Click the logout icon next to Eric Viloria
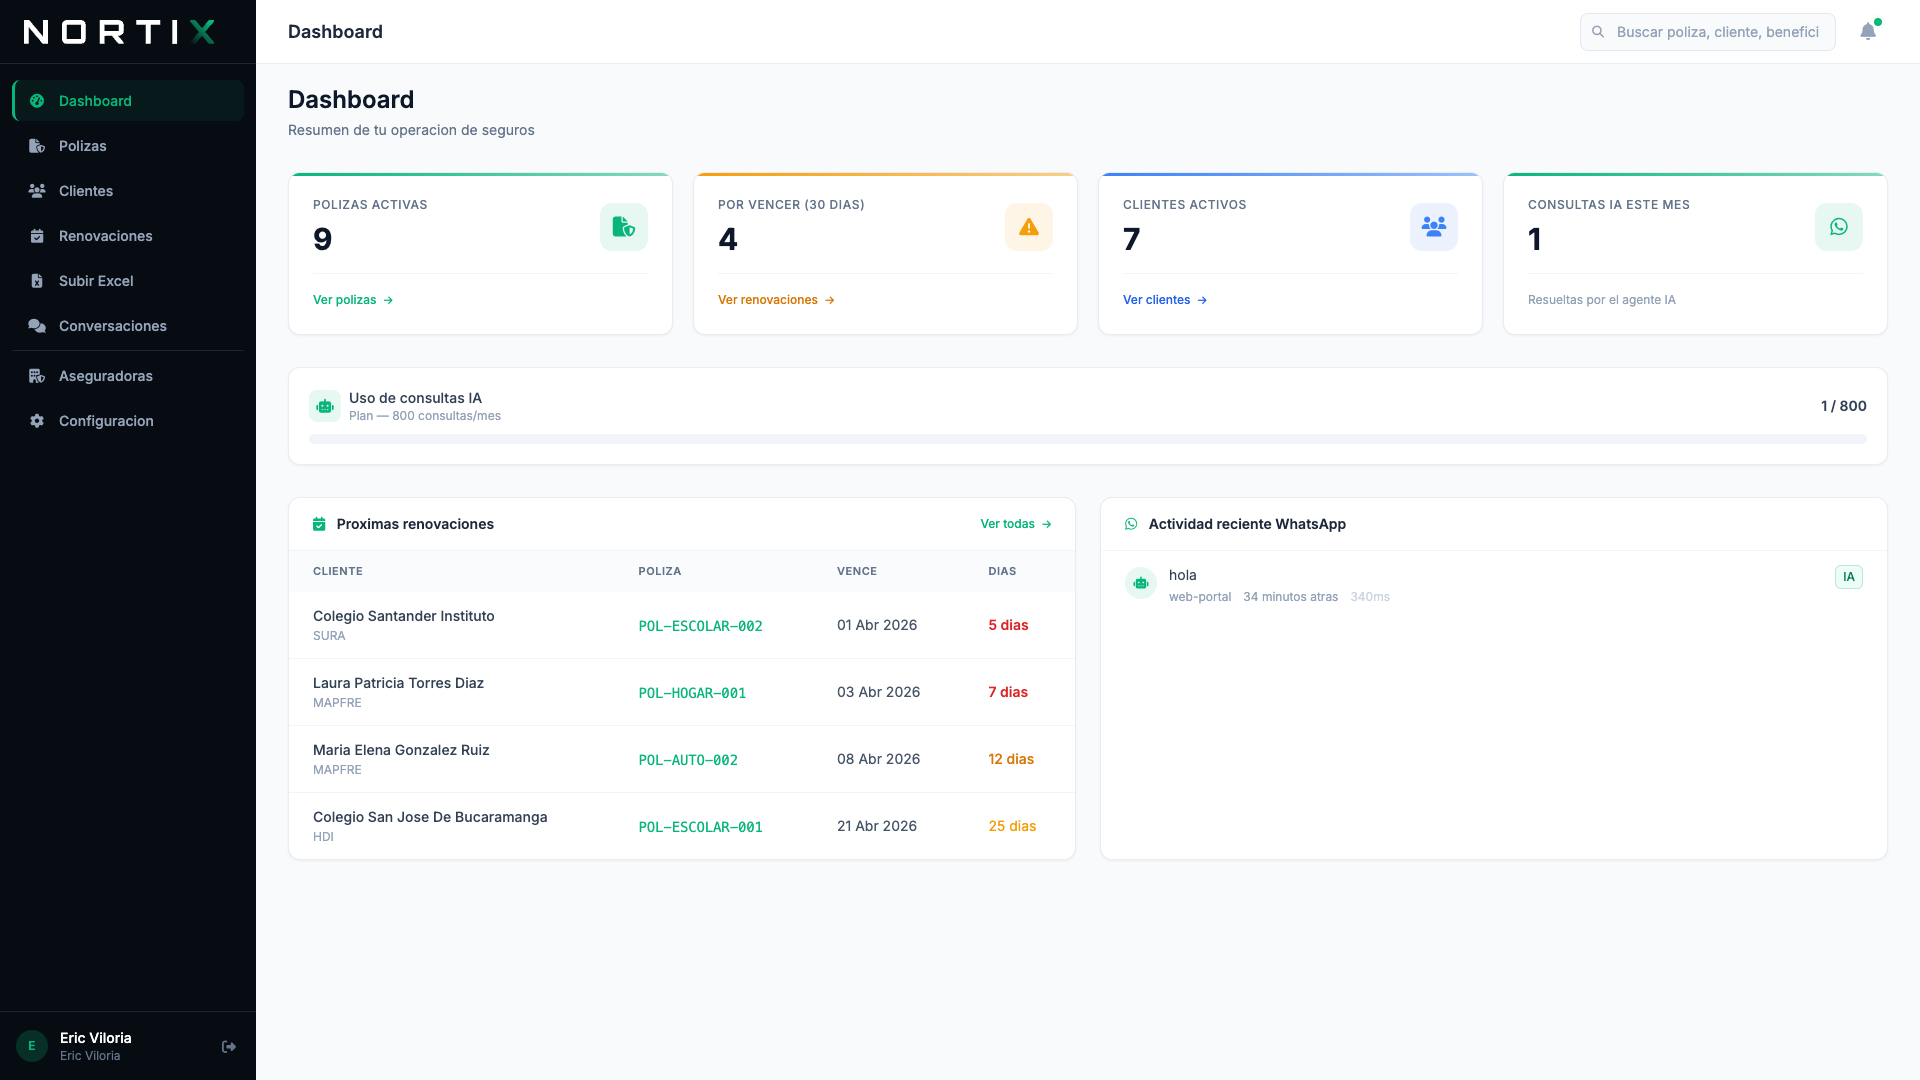This screenshot has height=1080, width=1920. (x=228, y=1045)
